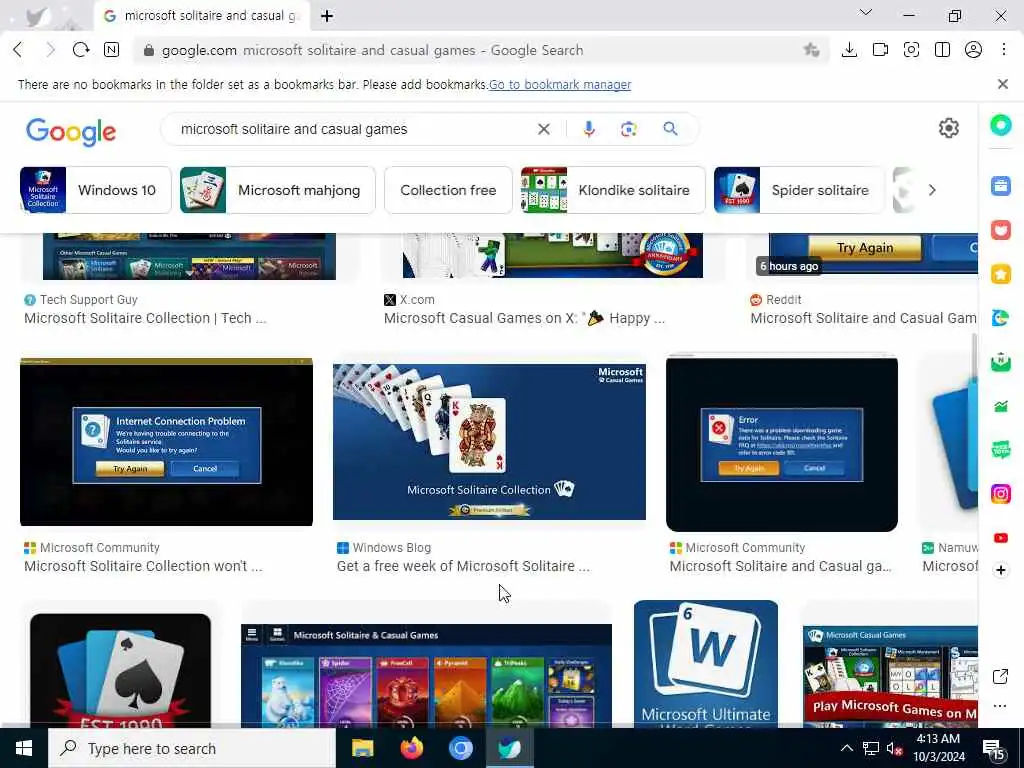The width and height of the screenshot is (1024, 768).
Task: Open the Instagram sidebar icon
Action: [1000, 494]
